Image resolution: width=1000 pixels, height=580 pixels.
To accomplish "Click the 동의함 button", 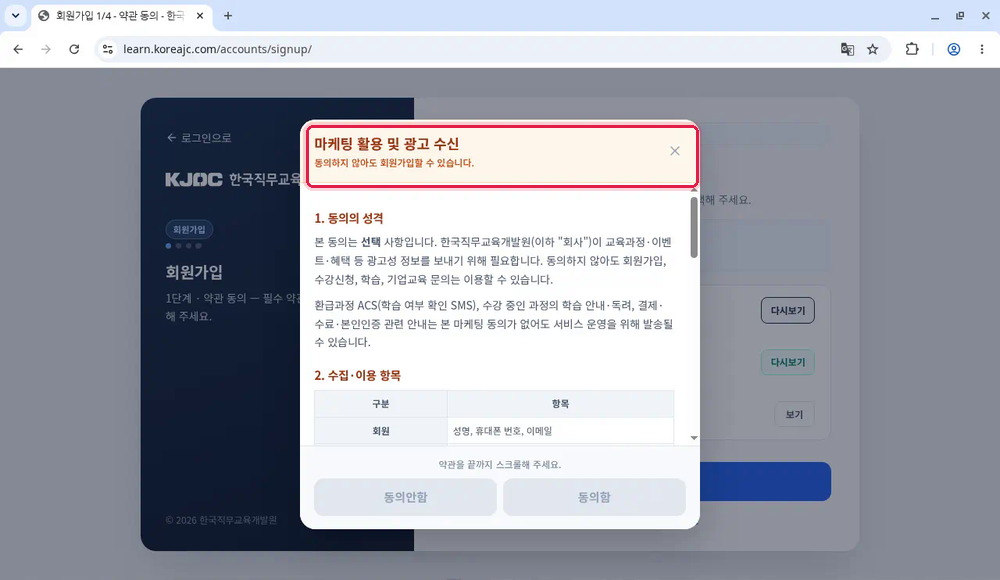I will pos(594,497).
